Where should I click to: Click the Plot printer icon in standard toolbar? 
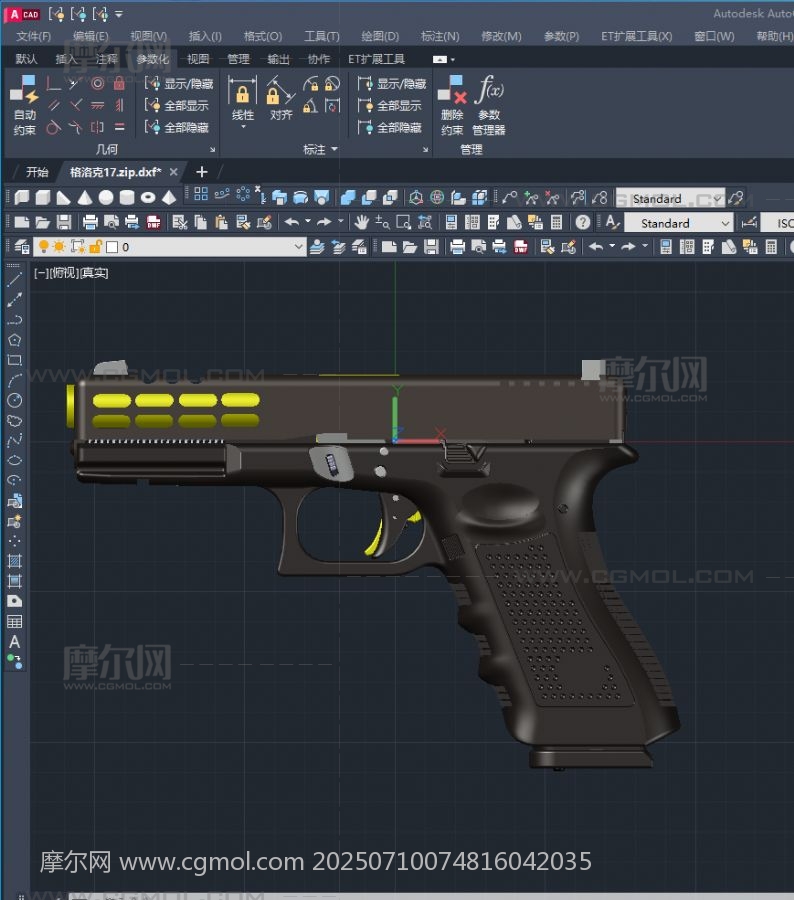tap(90, 222)
